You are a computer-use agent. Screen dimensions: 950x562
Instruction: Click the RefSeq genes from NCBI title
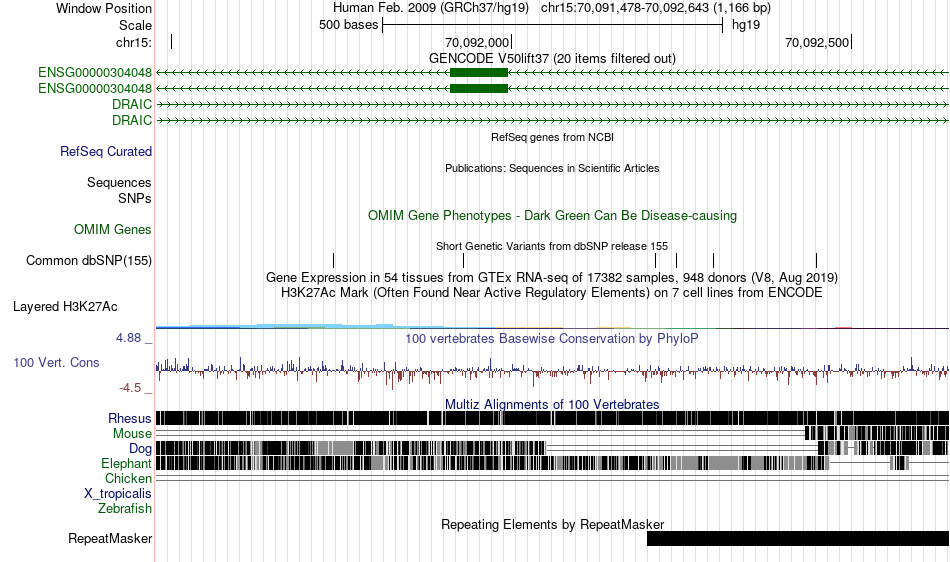(552, 137)
